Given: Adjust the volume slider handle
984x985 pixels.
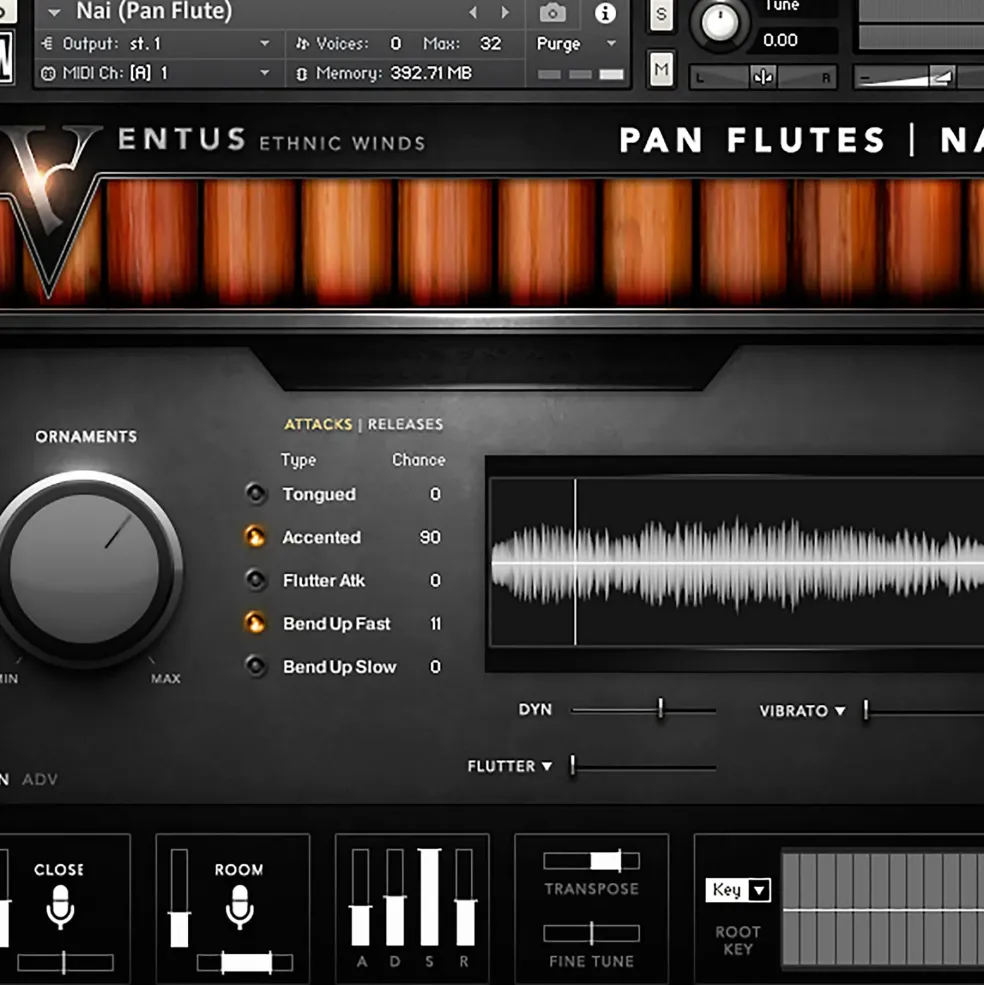Looking at the screenshot, I should point(941,77).
